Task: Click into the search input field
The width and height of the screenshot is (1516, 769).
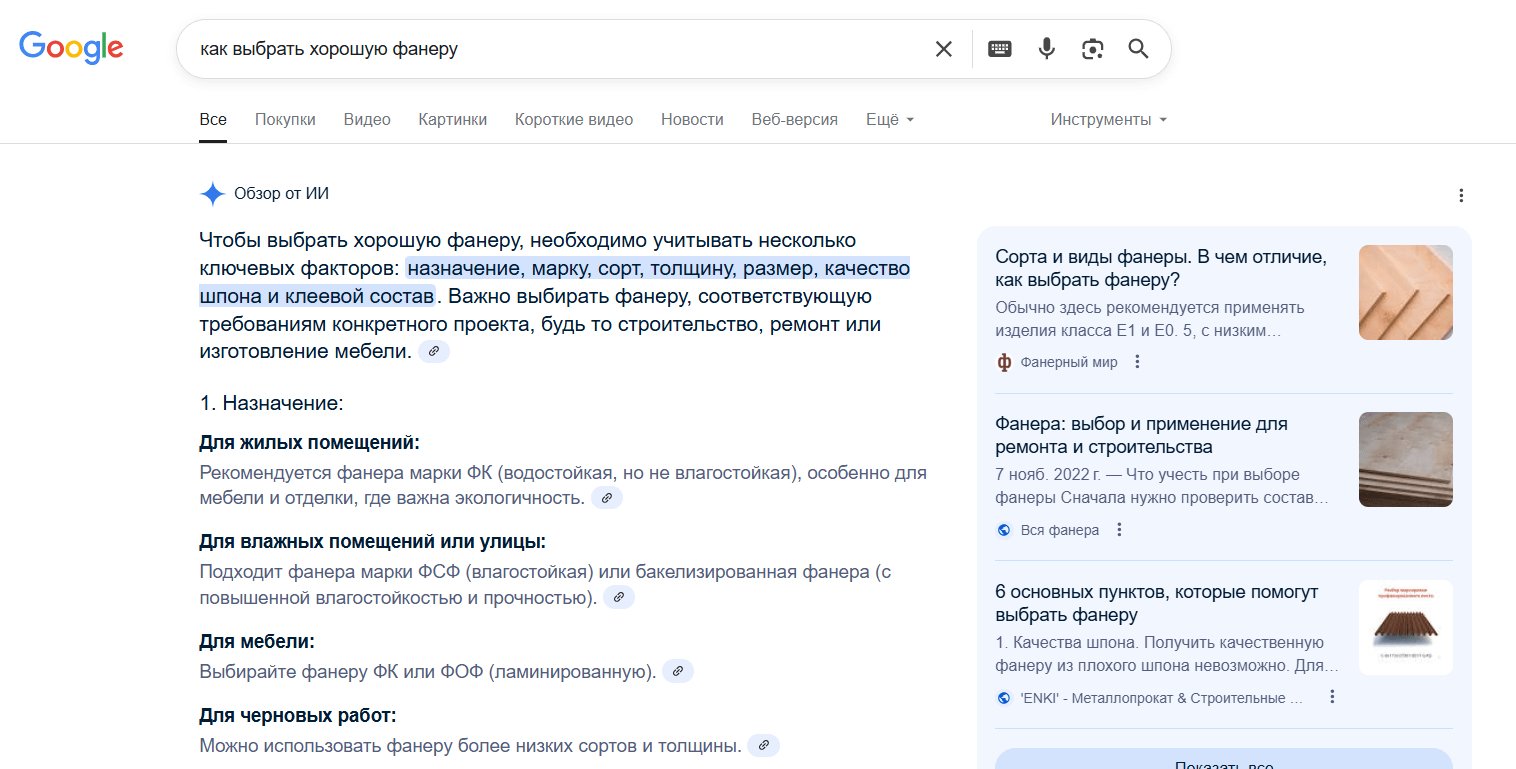Action: 560,49
